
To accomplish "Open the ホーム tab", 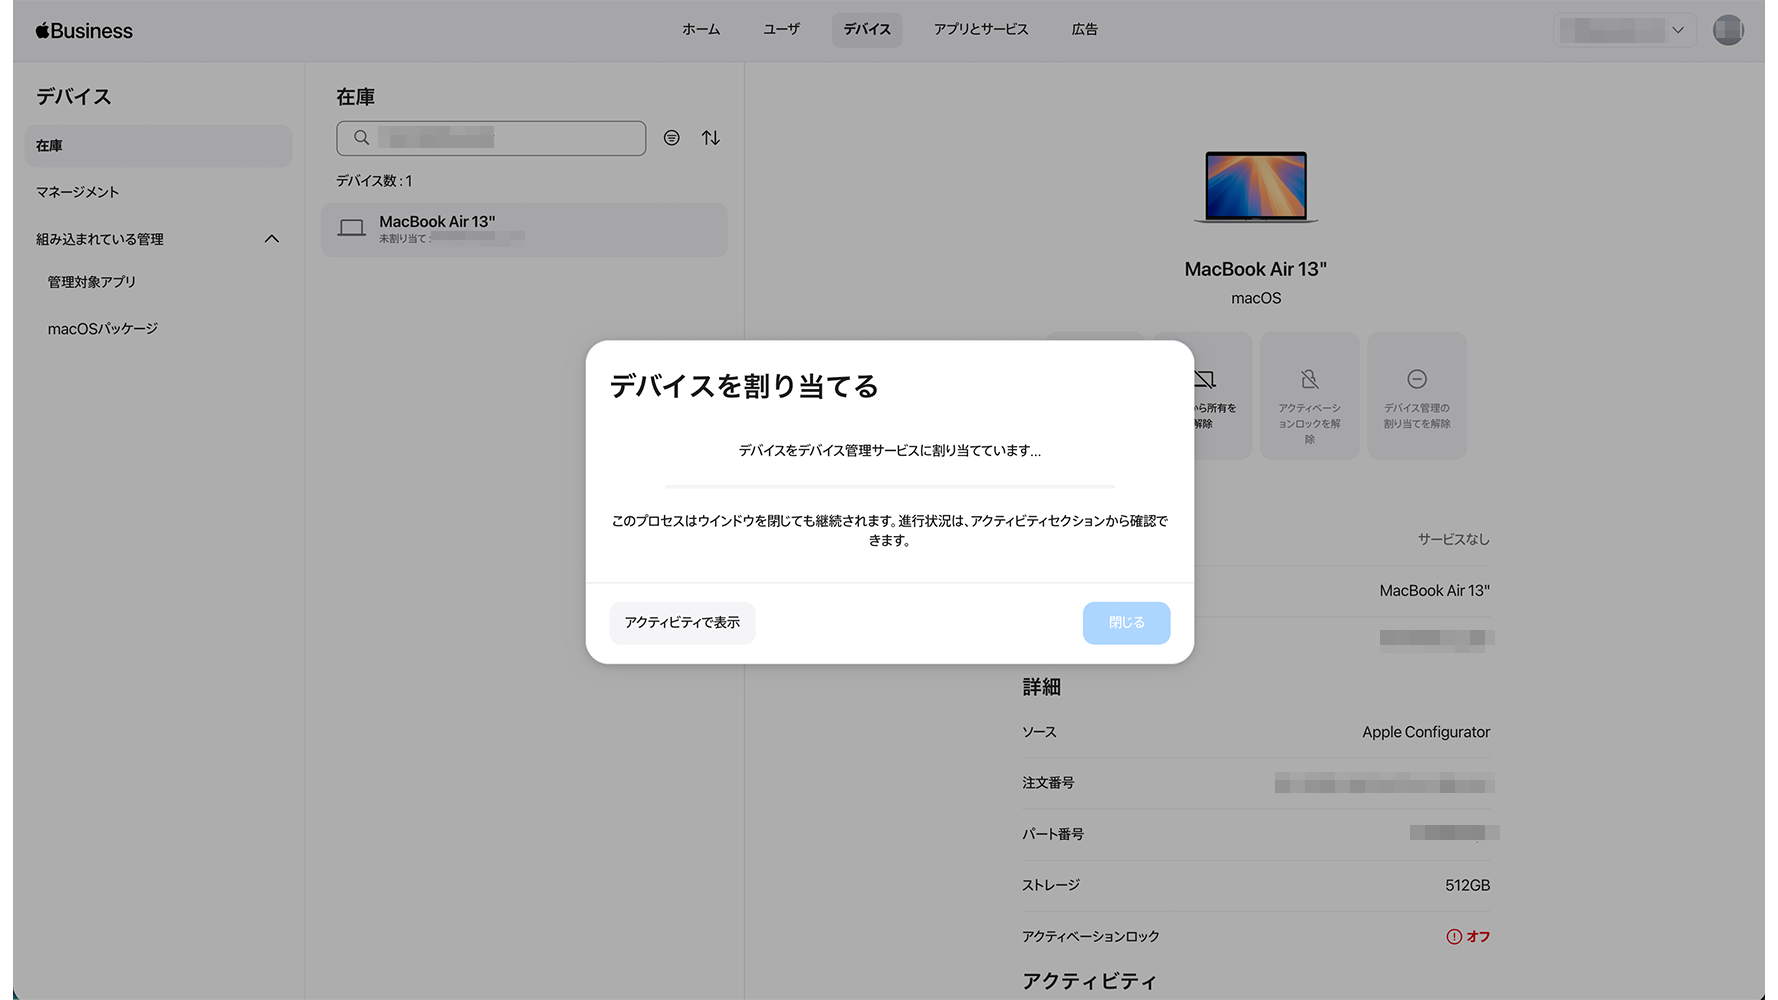I will [x=700, y=30].
